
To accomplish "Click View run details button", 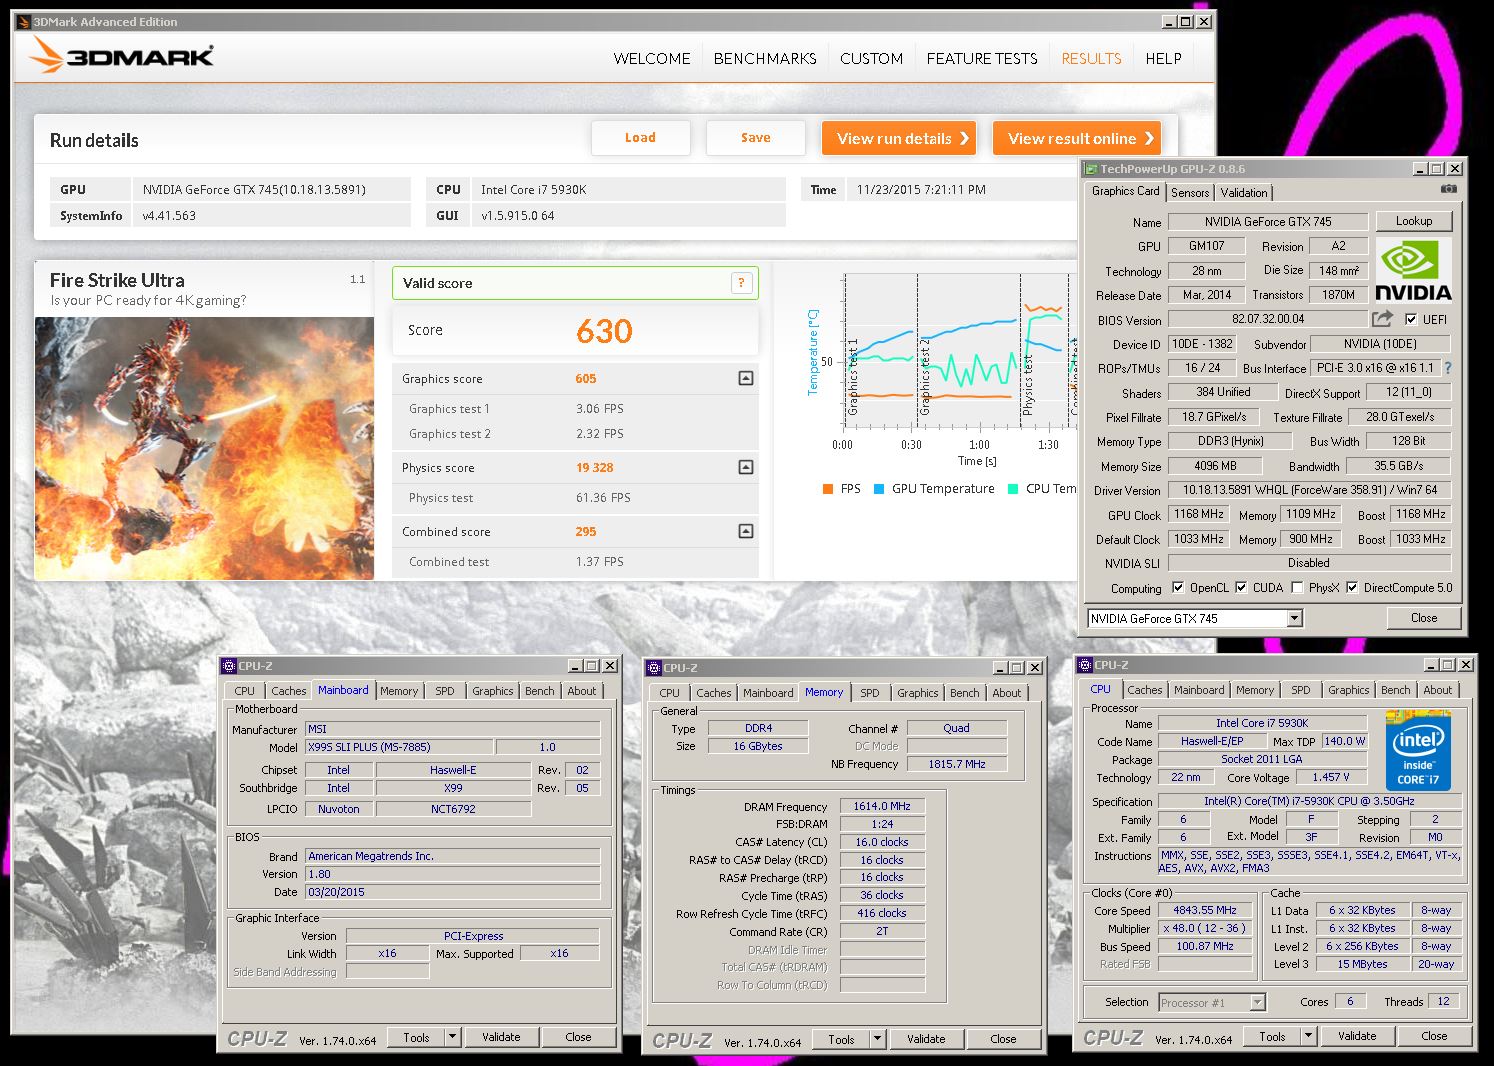I will click(899, 138).
